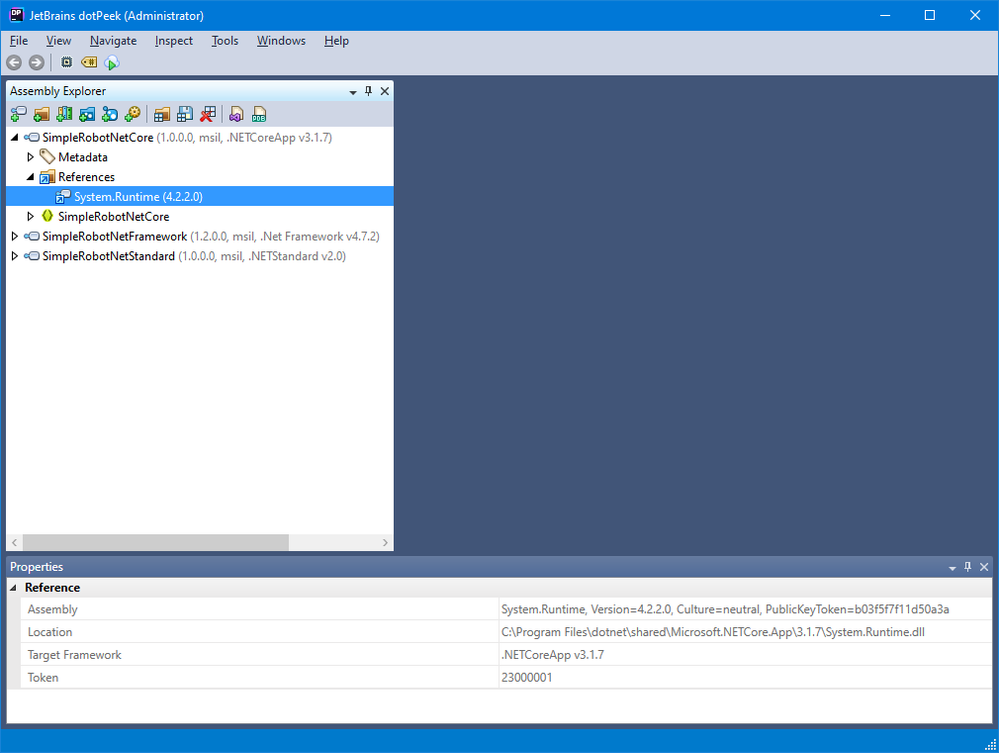Click the Location path value System.Runtime.dll
This screenshot has width=999, height=753.
coord(713,632)
